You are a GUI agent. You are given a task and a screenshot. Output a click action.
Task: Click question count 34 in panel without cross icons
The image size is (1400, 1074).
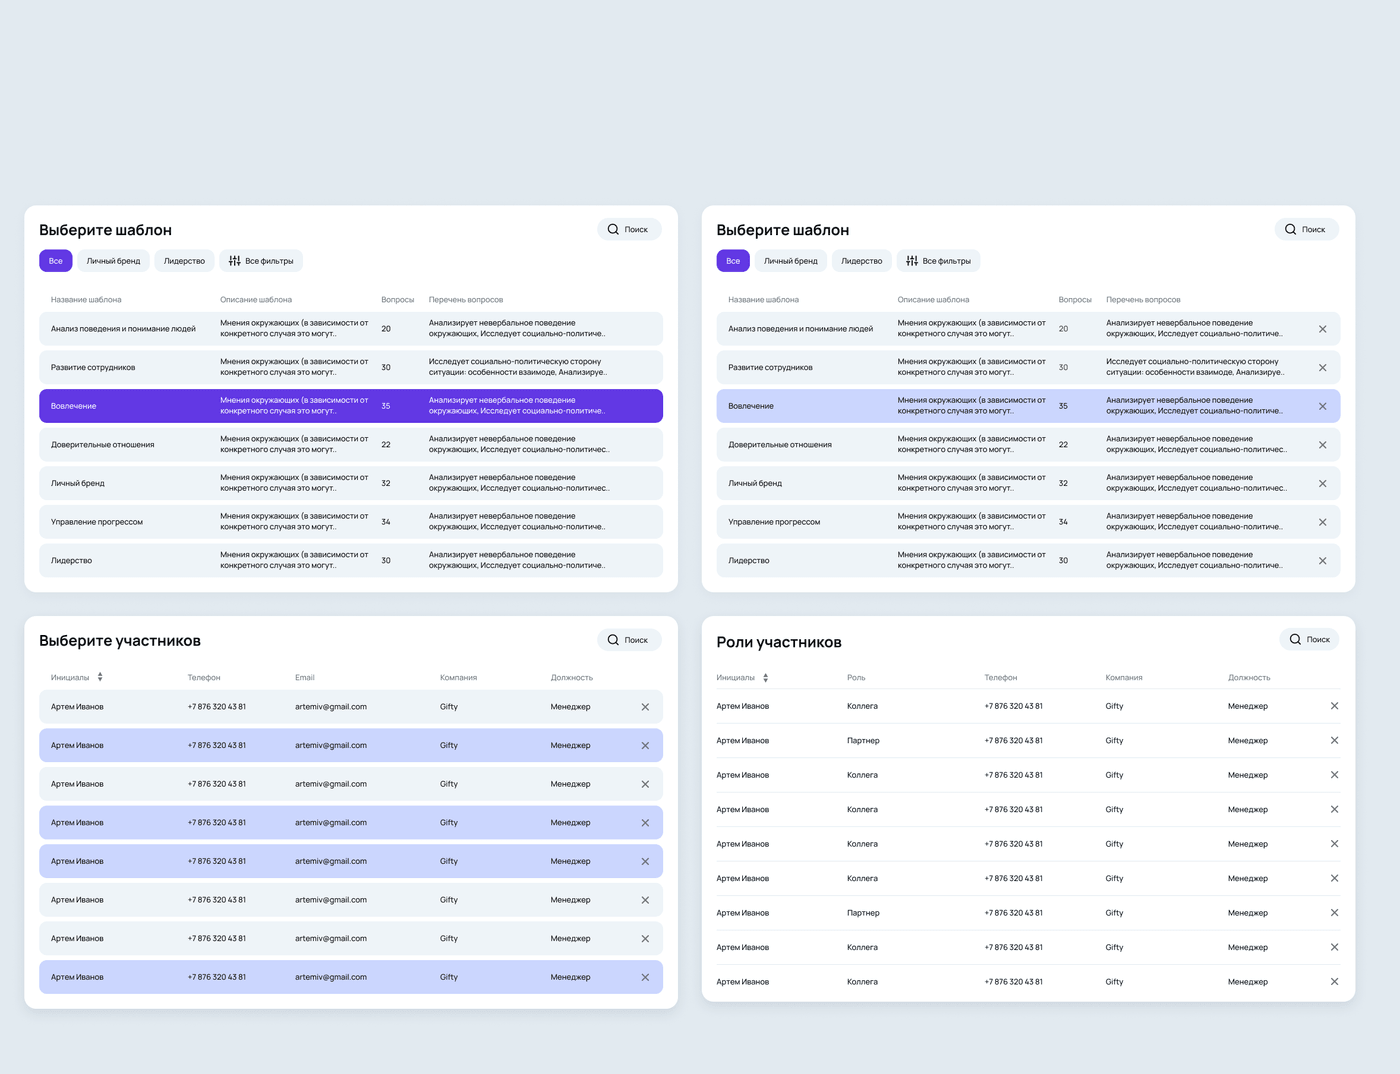coord(386,522)
